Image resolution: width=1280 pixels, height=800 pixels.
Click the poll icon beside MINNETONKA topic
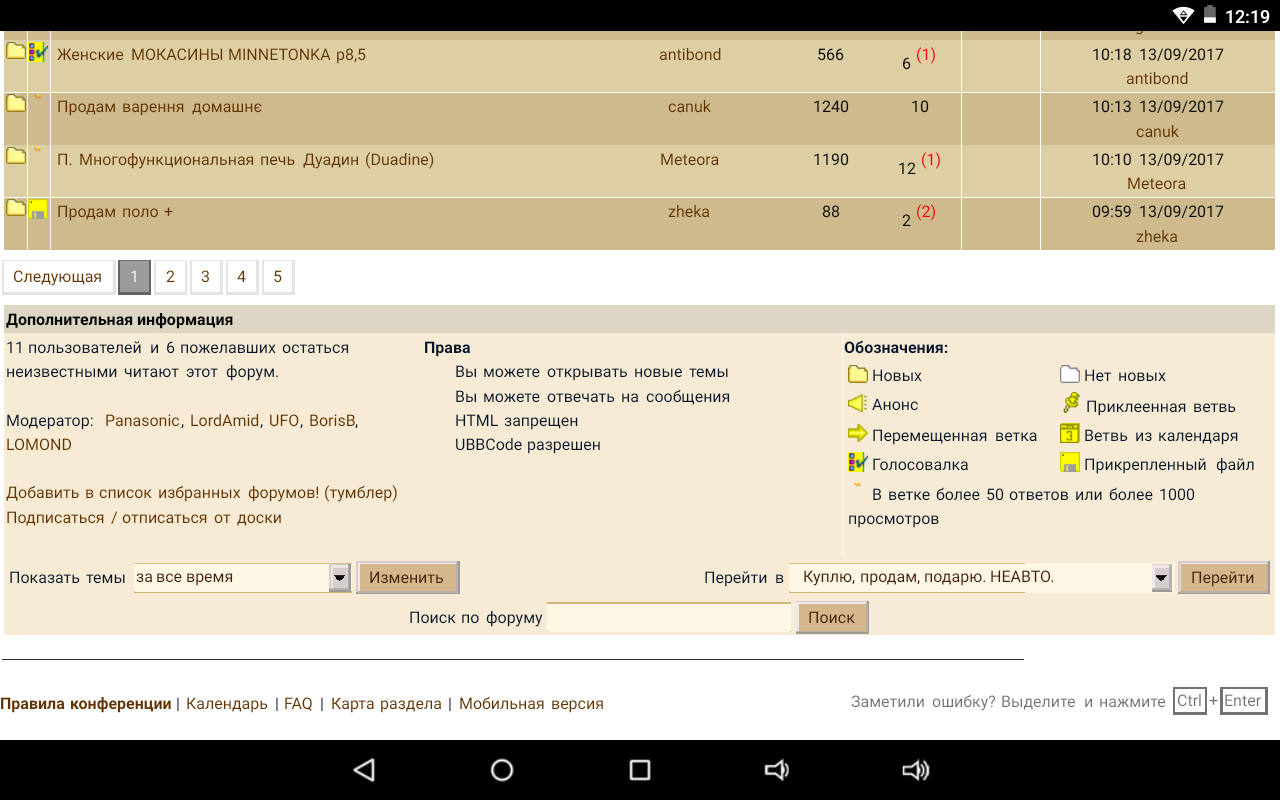[x=38, y=53]
